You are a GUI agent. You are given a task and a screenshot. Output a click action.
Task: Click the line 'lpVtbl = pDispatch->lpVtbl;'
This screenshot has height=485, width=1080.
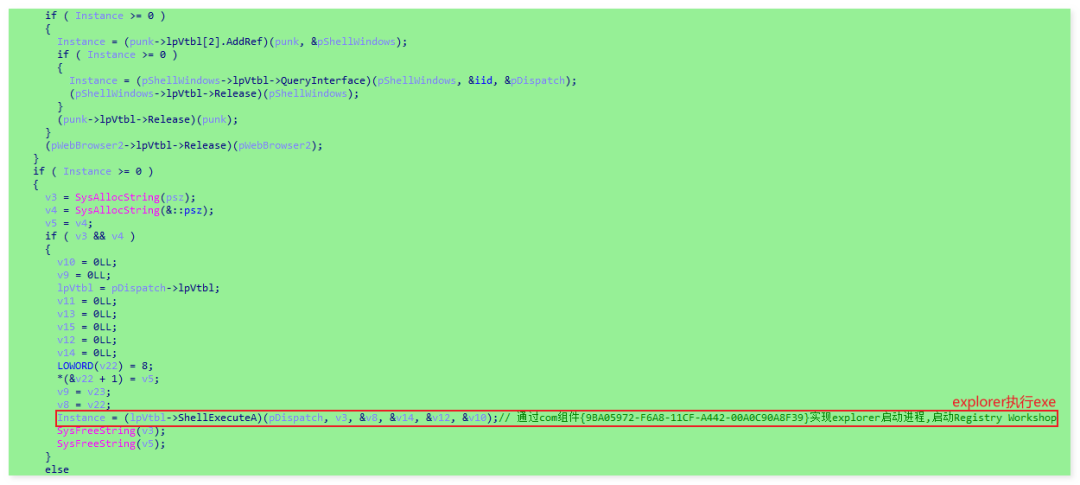pyautogui.click(x=138, y=288)
